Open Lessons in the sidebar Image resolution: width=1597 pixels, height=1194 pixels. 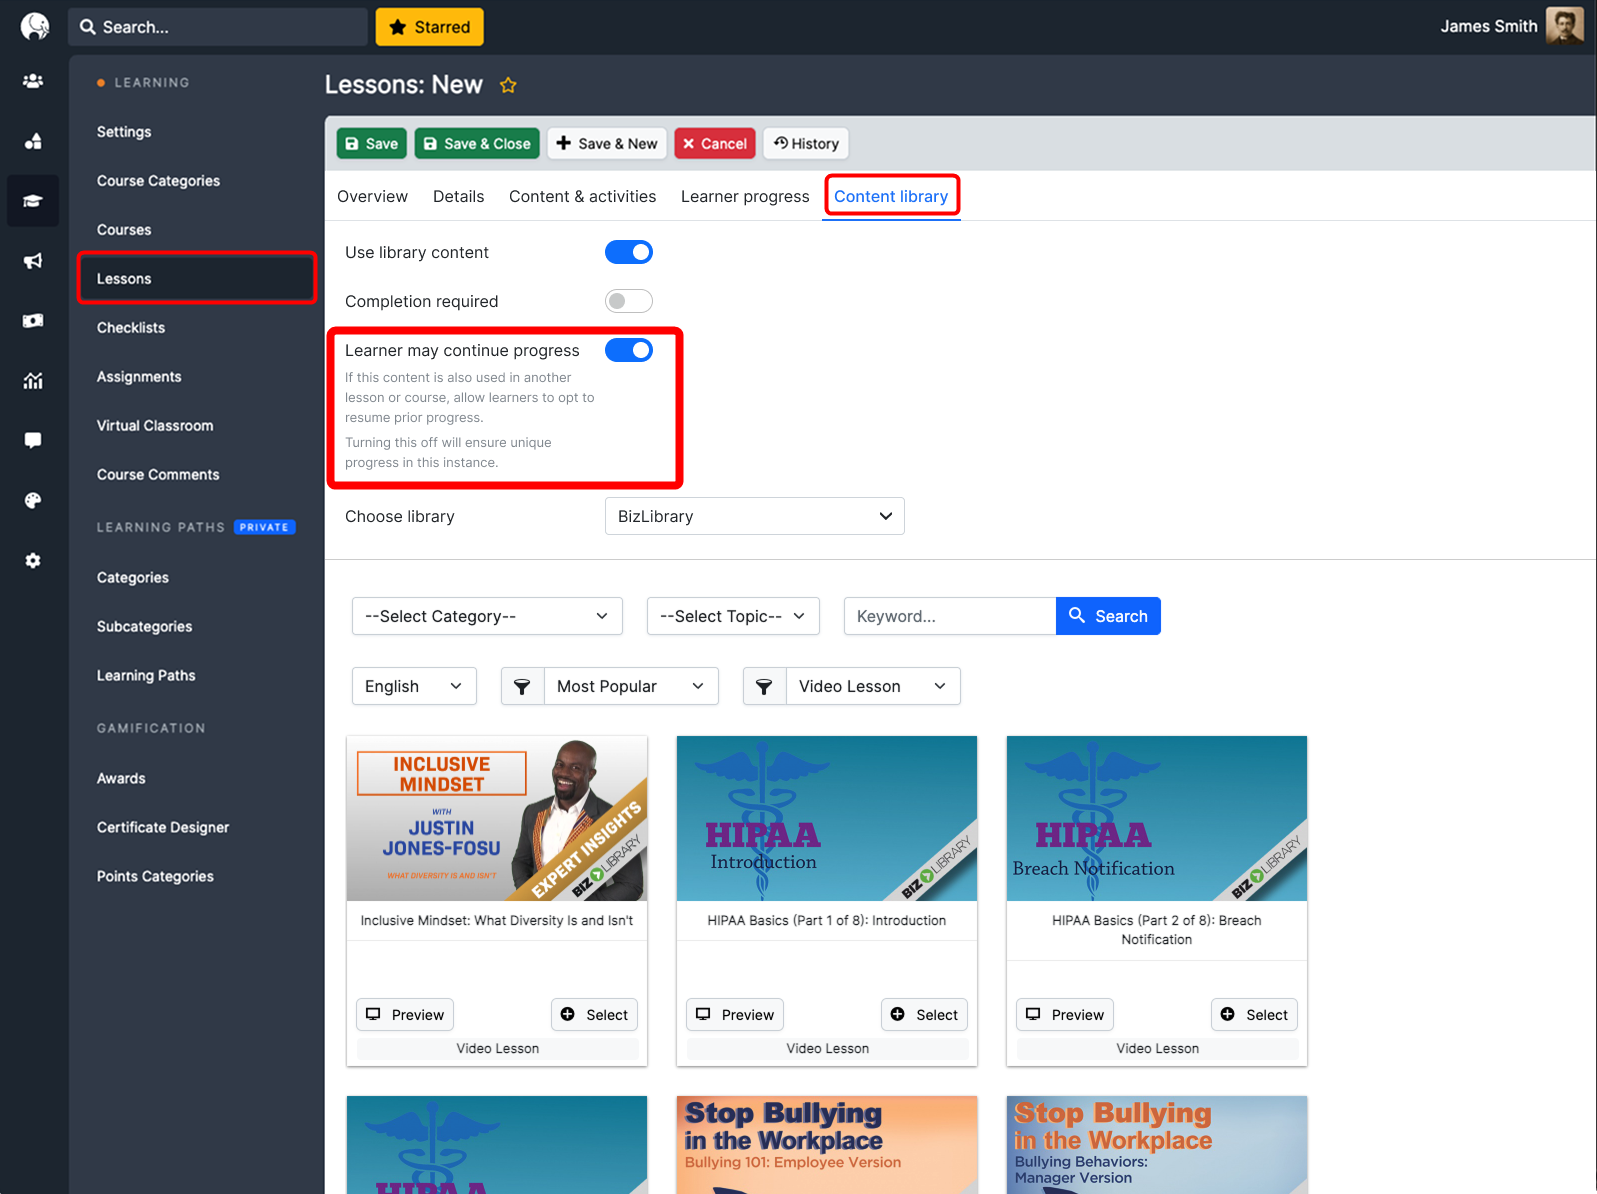(x=197, y=278)
